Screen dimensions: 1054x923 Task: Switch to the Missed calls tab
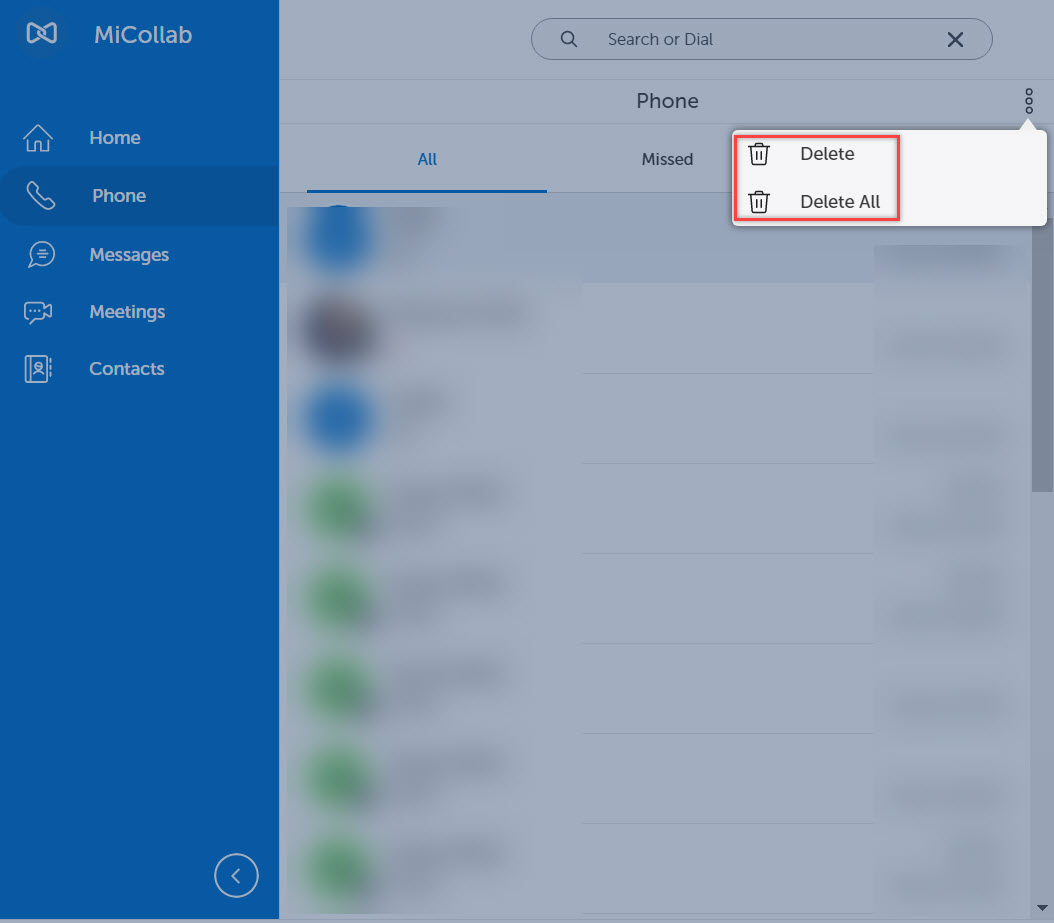click(x=667, y=159)
